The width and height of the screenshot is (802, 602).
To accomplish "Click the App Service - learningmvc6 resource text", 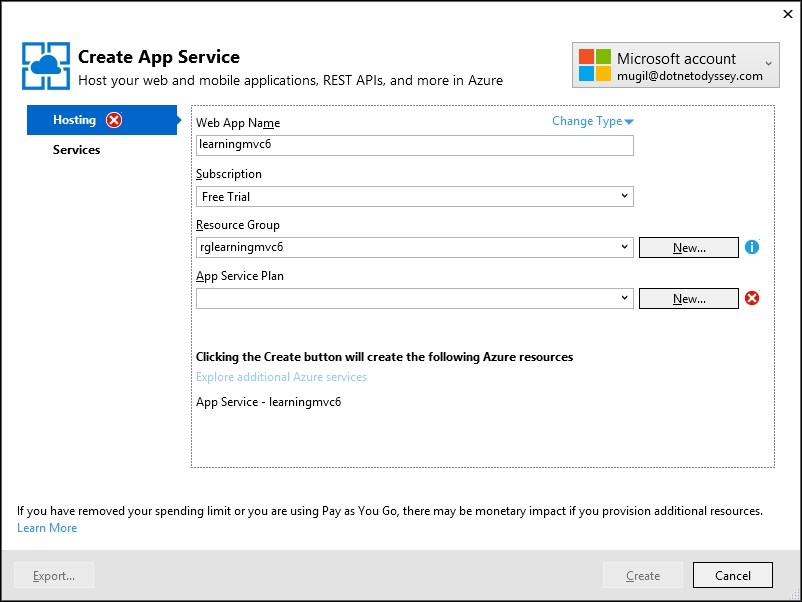I will (x=269, y=402).
